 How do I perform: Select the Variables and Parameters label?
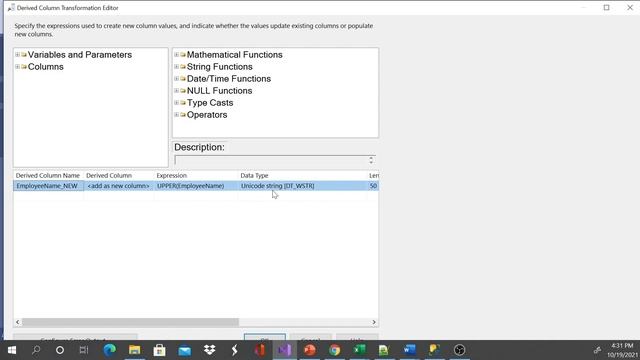(80, 55)
